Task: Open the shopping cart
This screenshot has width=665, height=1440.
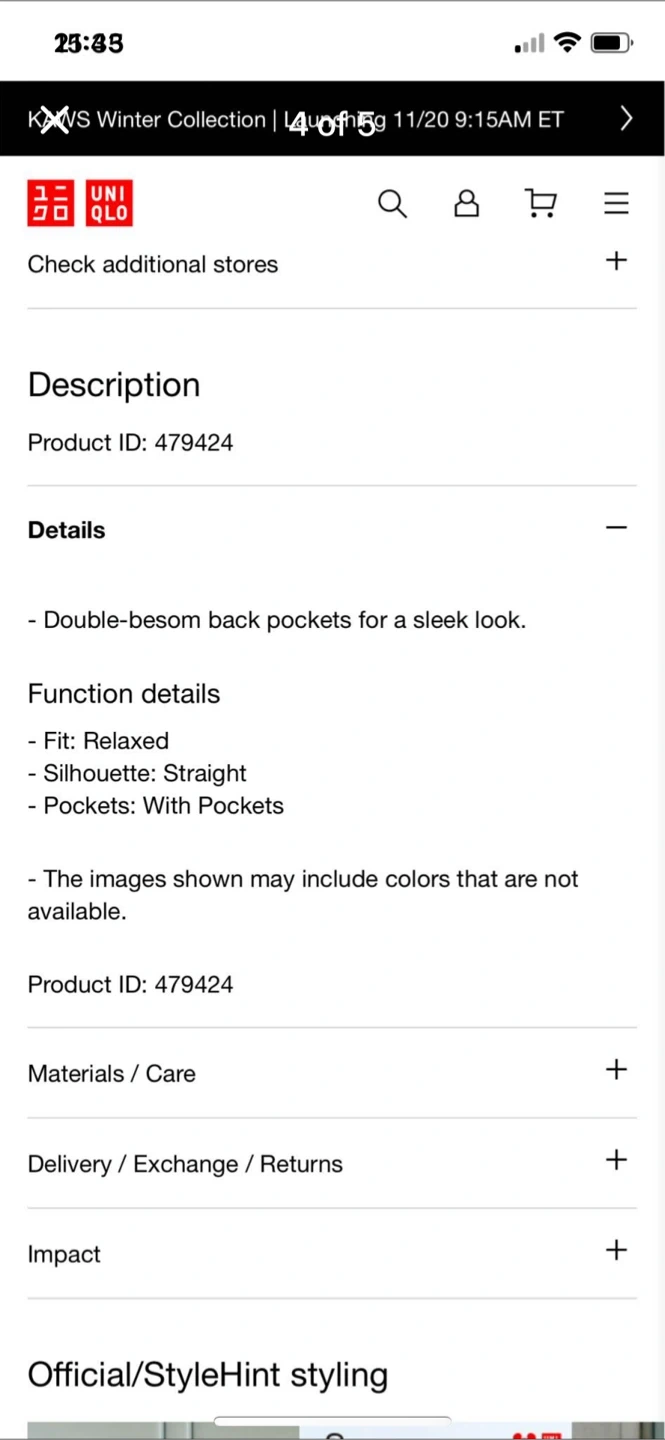Action: click(x=541, y=204)
